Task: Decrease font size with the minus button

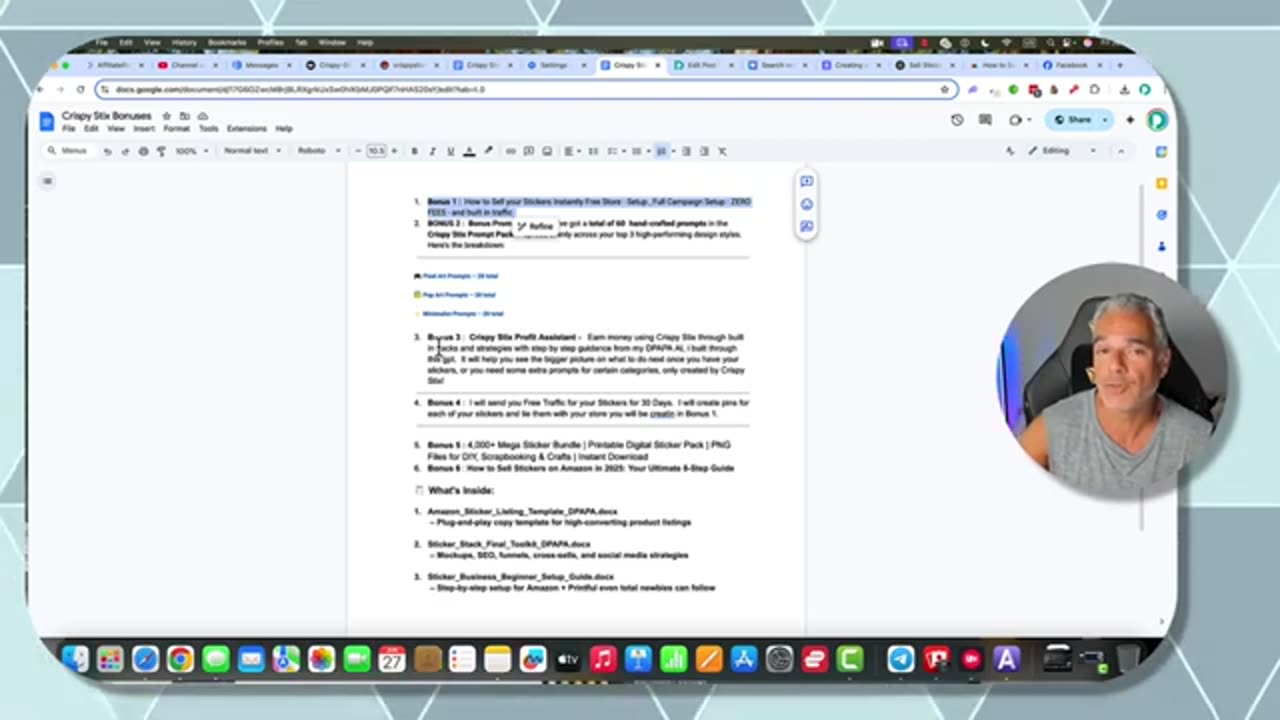Action: coord(358,151)
